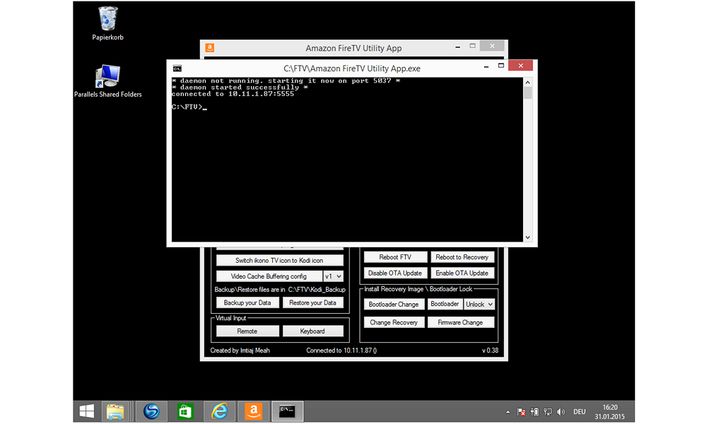
Task: Switch to the command prompt taskbar icon
Action: click(x=287, y=411)
